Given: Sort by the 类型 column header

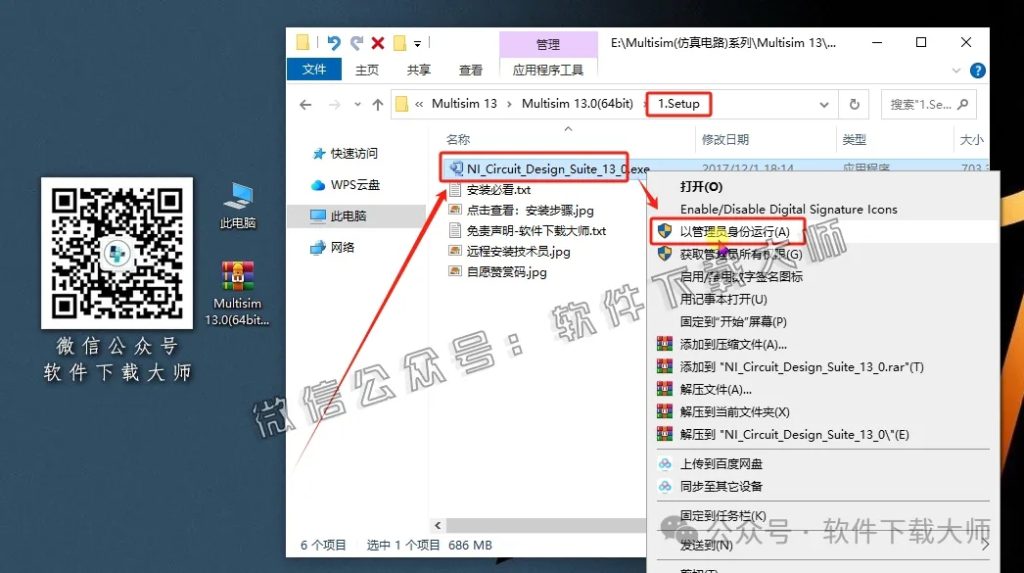Looking at the screenshot, I should click(x=854, y=140).
